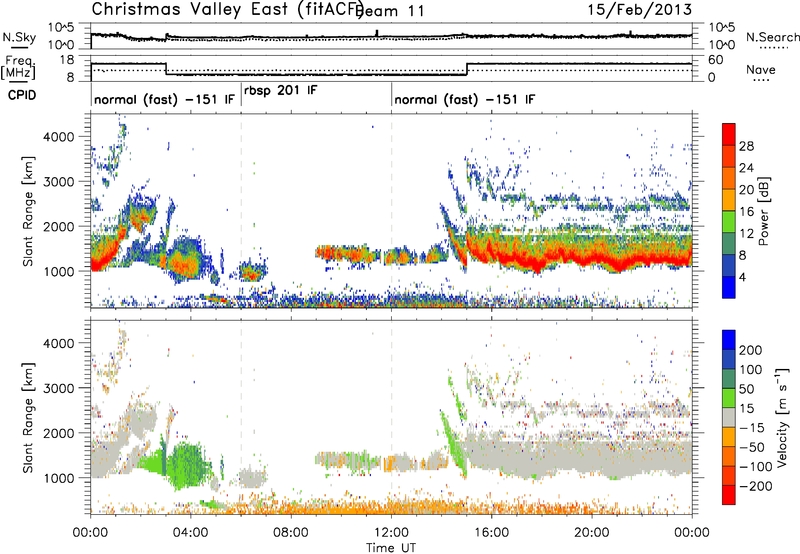
Task: Click the red top of power colorbar
Action: pos(729,135)
